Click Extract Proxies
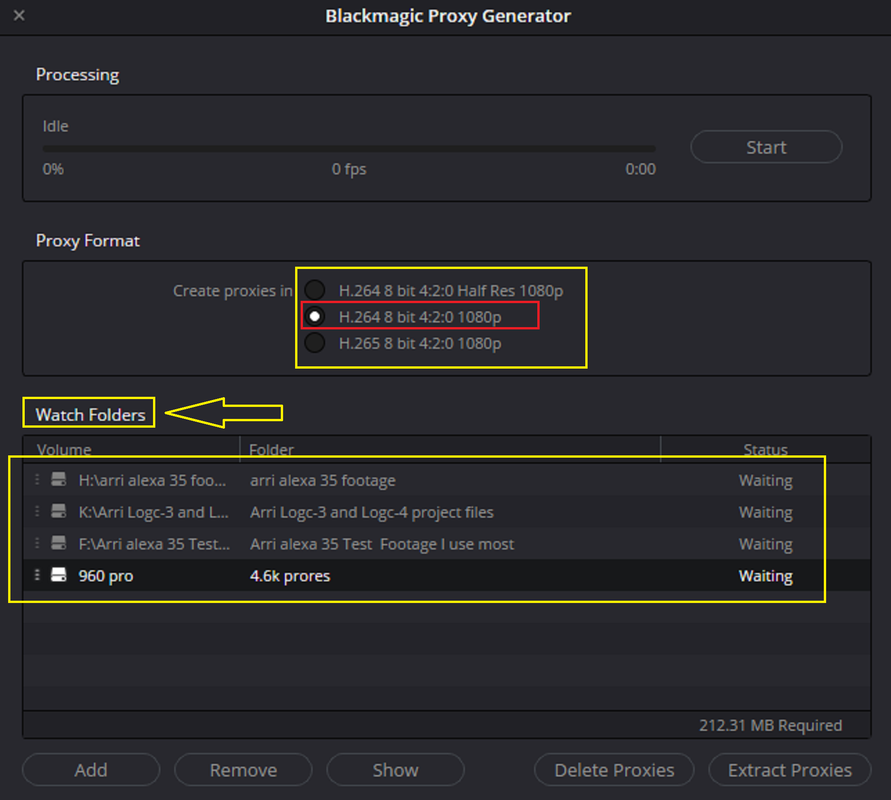Image resolution: width=891 pixels, height=800 pixels. 790,770
